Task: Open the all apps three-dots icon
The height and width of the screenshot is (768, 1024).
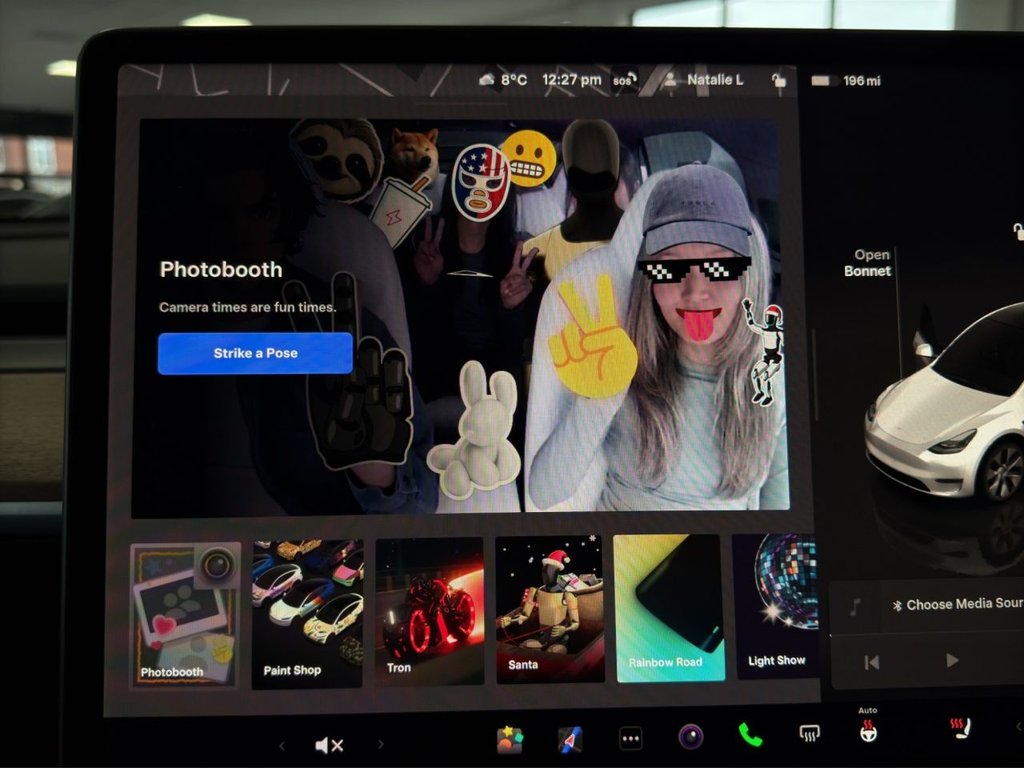Action: (x=630, y=739)
